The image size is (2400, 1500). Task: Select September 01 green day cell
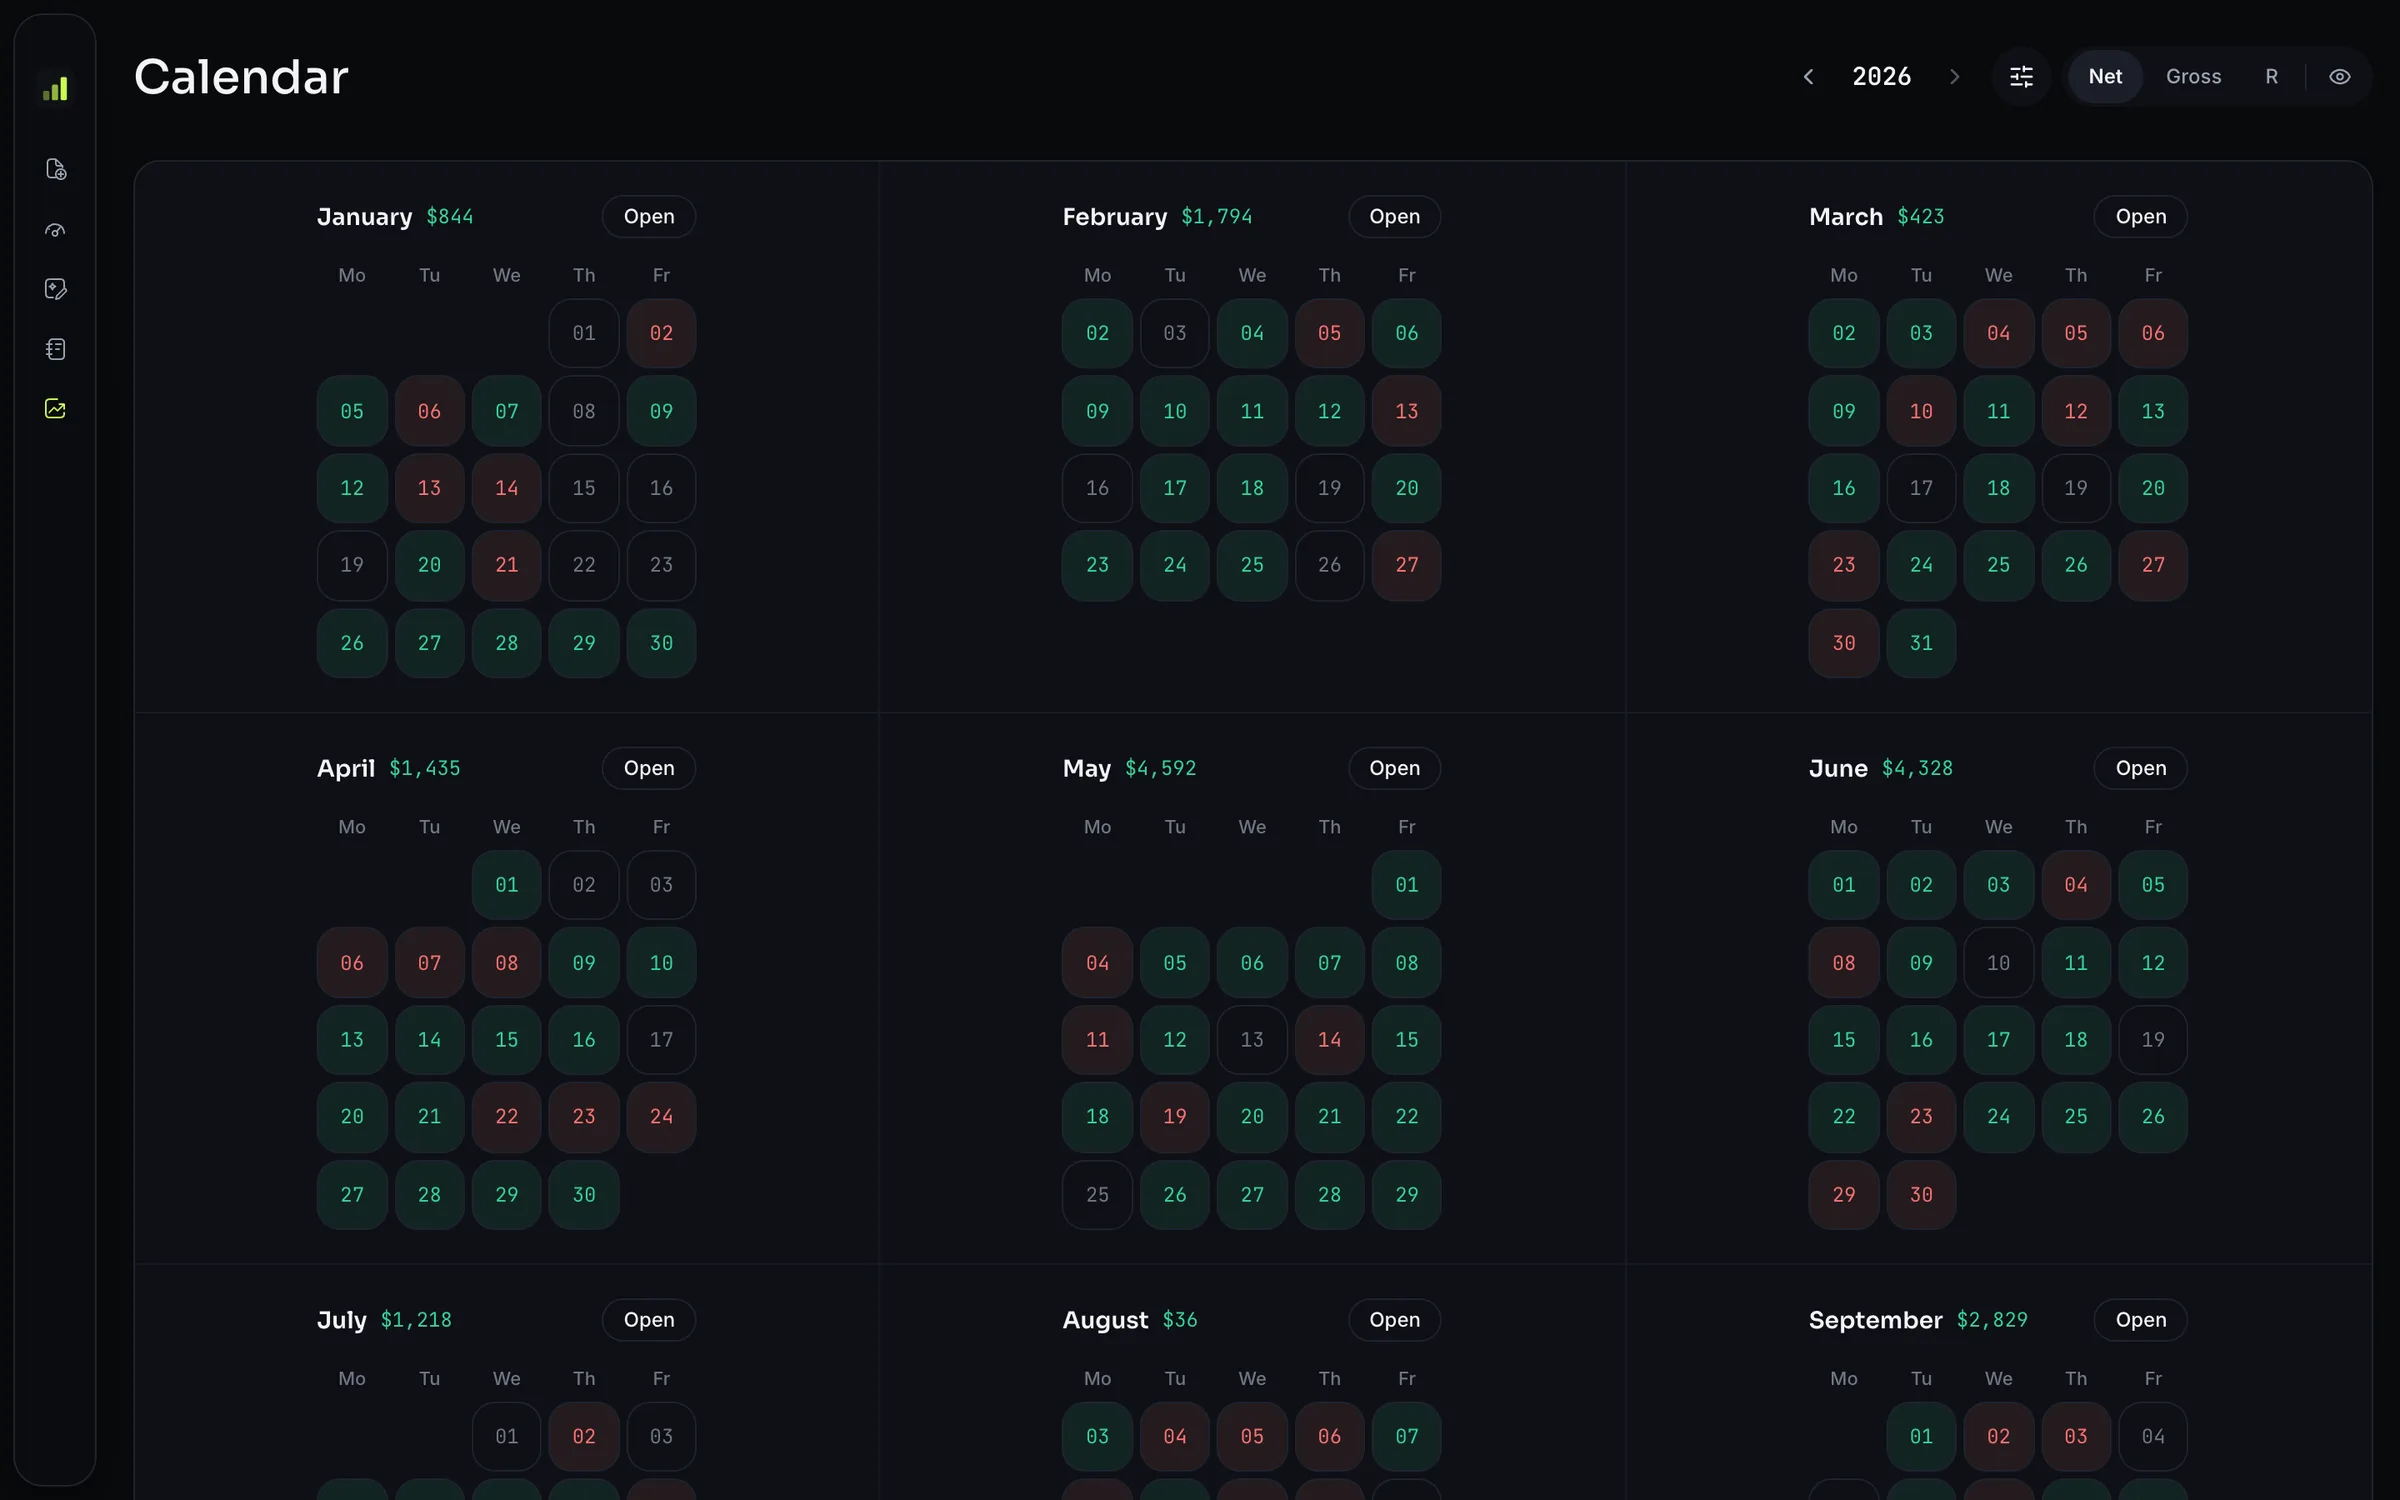(x=1921, y=1437)
